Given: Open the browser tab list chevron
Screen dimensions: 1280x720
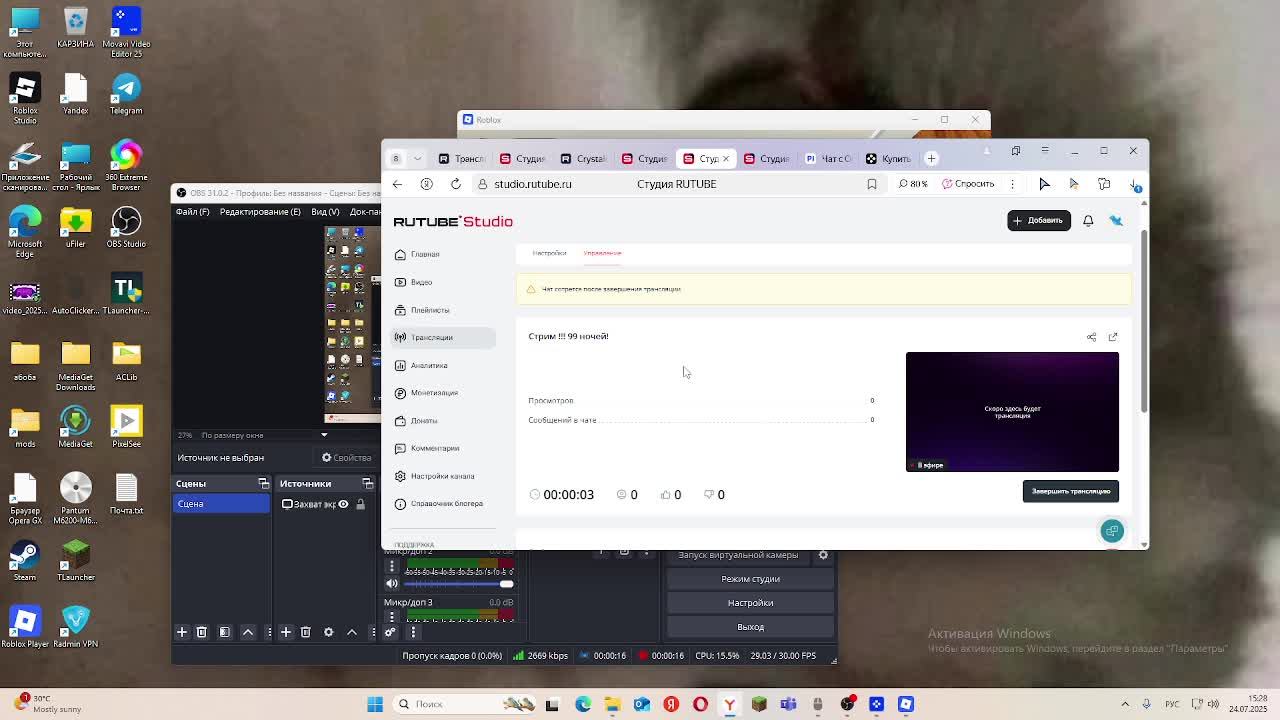Looking at the screenshot, I should coord(418,158).
